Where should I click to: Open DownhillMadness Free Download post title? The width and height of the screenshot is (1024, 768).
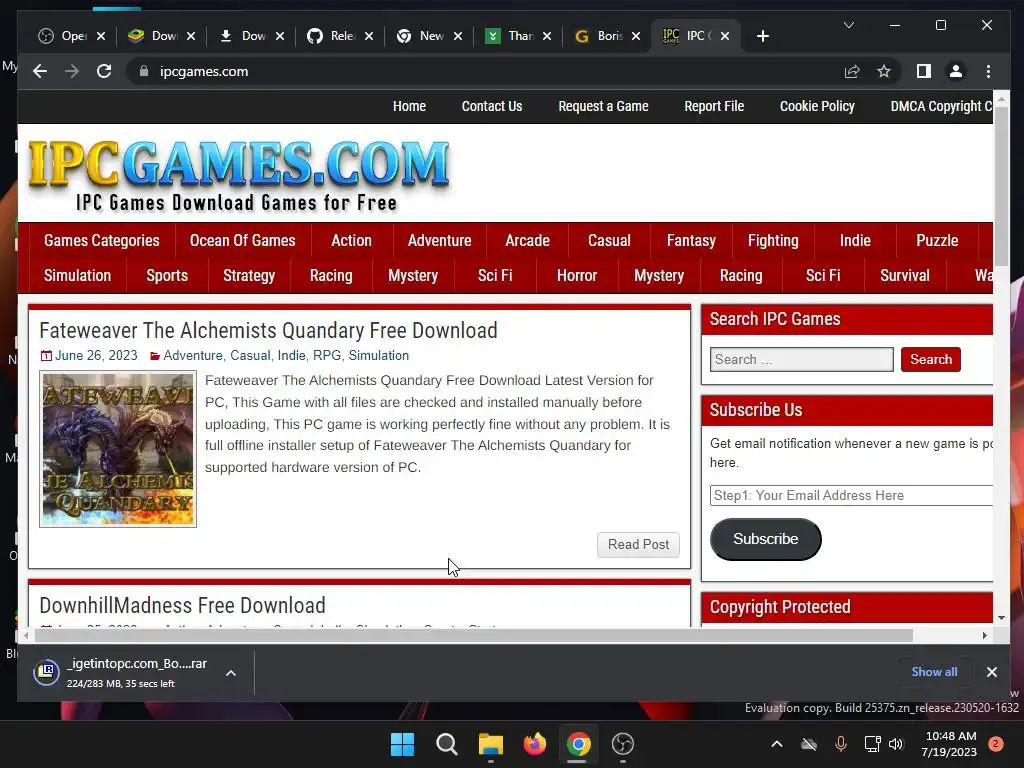point(182,605)
